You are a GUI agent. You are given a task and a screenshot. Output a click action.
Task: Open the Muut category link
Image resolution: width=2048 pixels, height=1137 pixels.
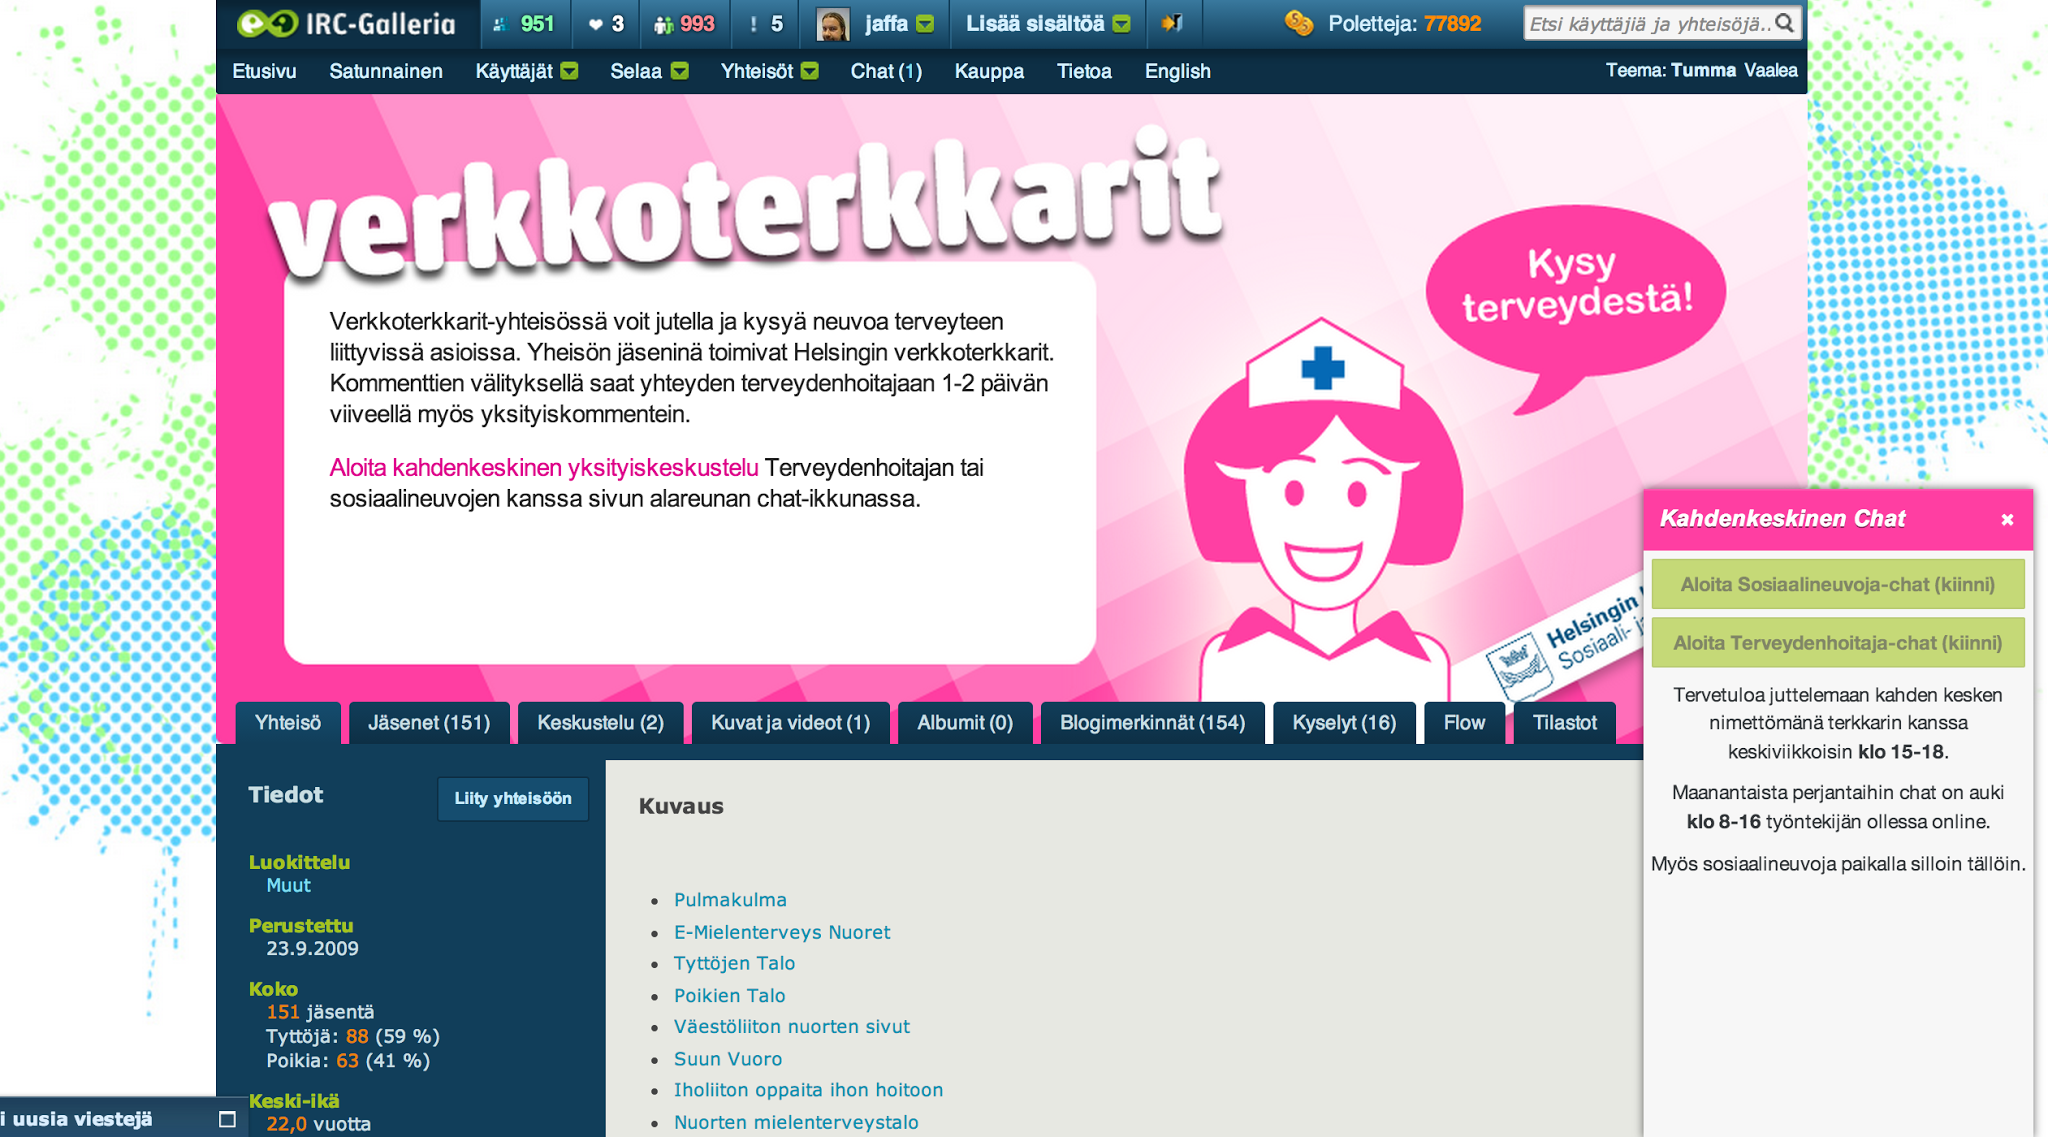coord(288,885)
